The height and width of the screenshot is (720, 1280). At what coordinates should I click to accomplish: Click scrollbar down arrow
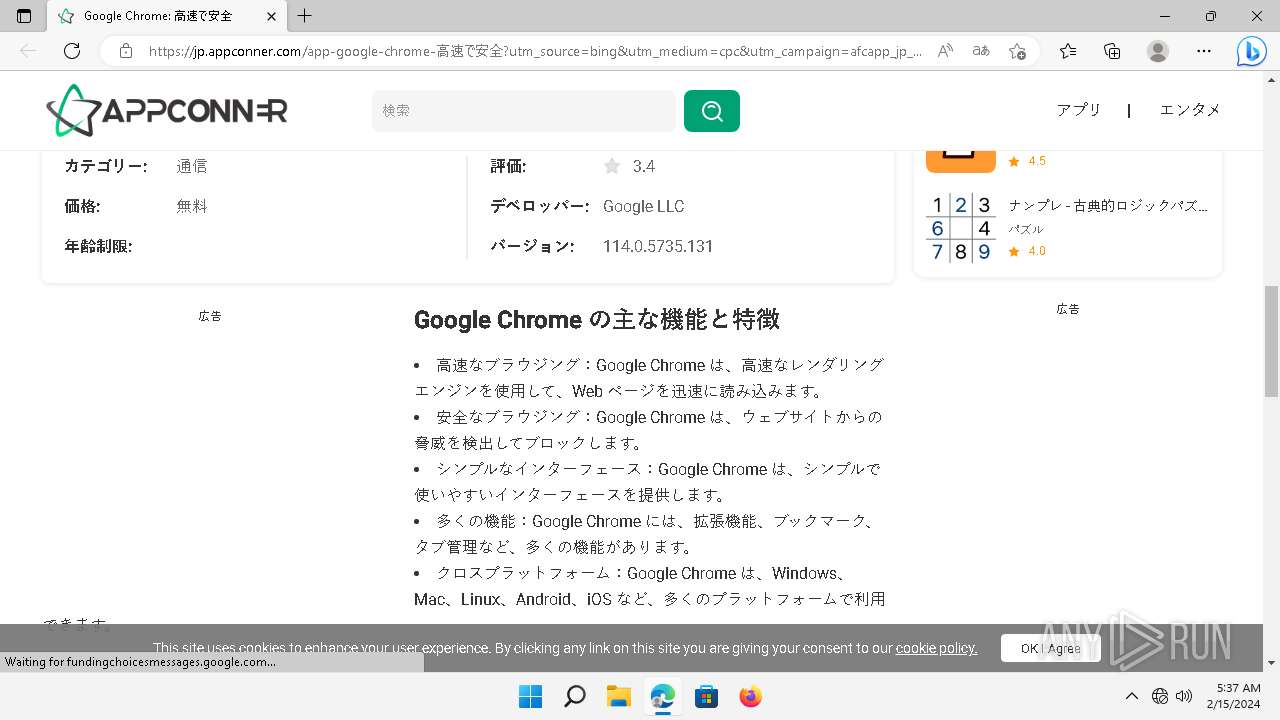point(1272,663)
